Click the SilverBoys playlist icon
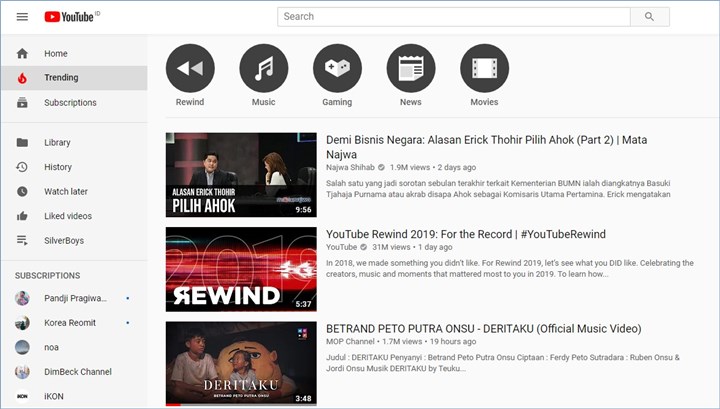The height and width of the screenshot is (409, 720). pyautogui.click(x=22, y=240)
